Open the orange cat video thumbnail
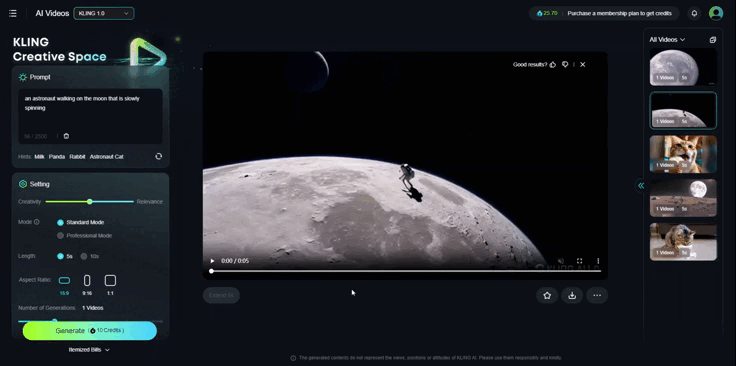 (x=683, y=154)
